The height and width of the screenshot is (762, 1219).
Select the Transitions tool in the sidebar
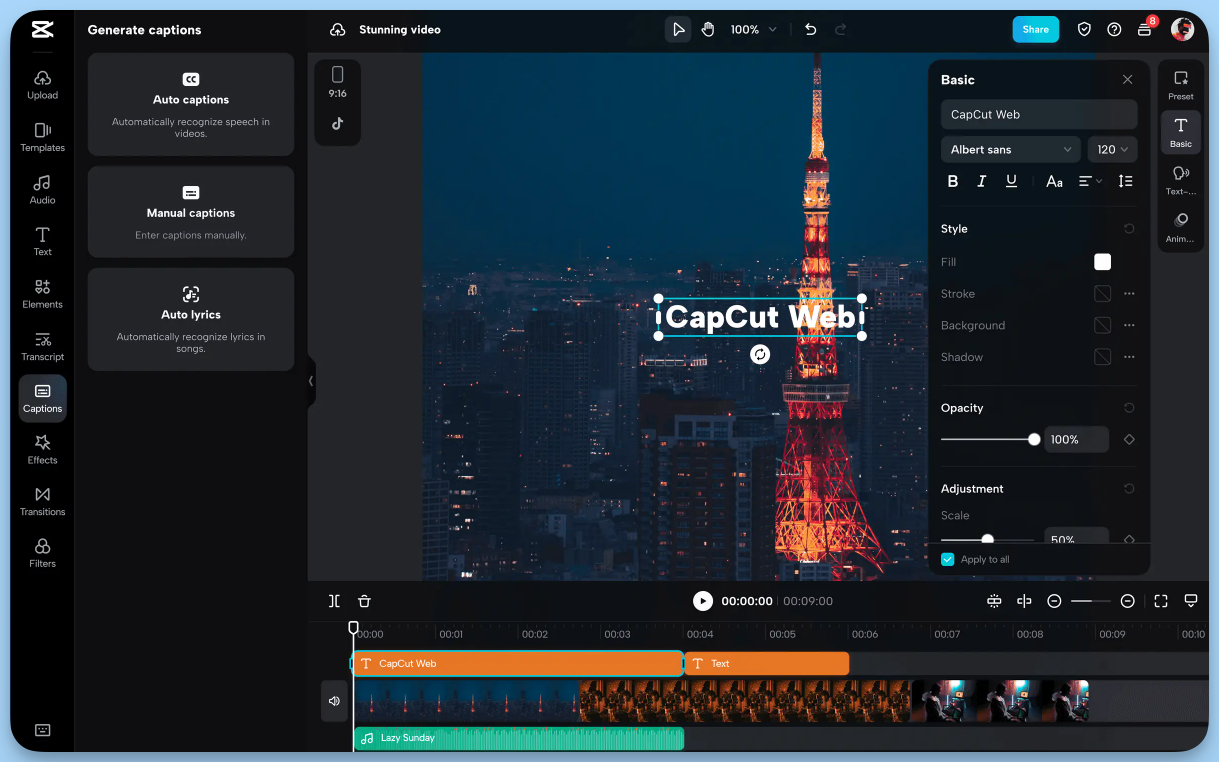pos(42,501)
